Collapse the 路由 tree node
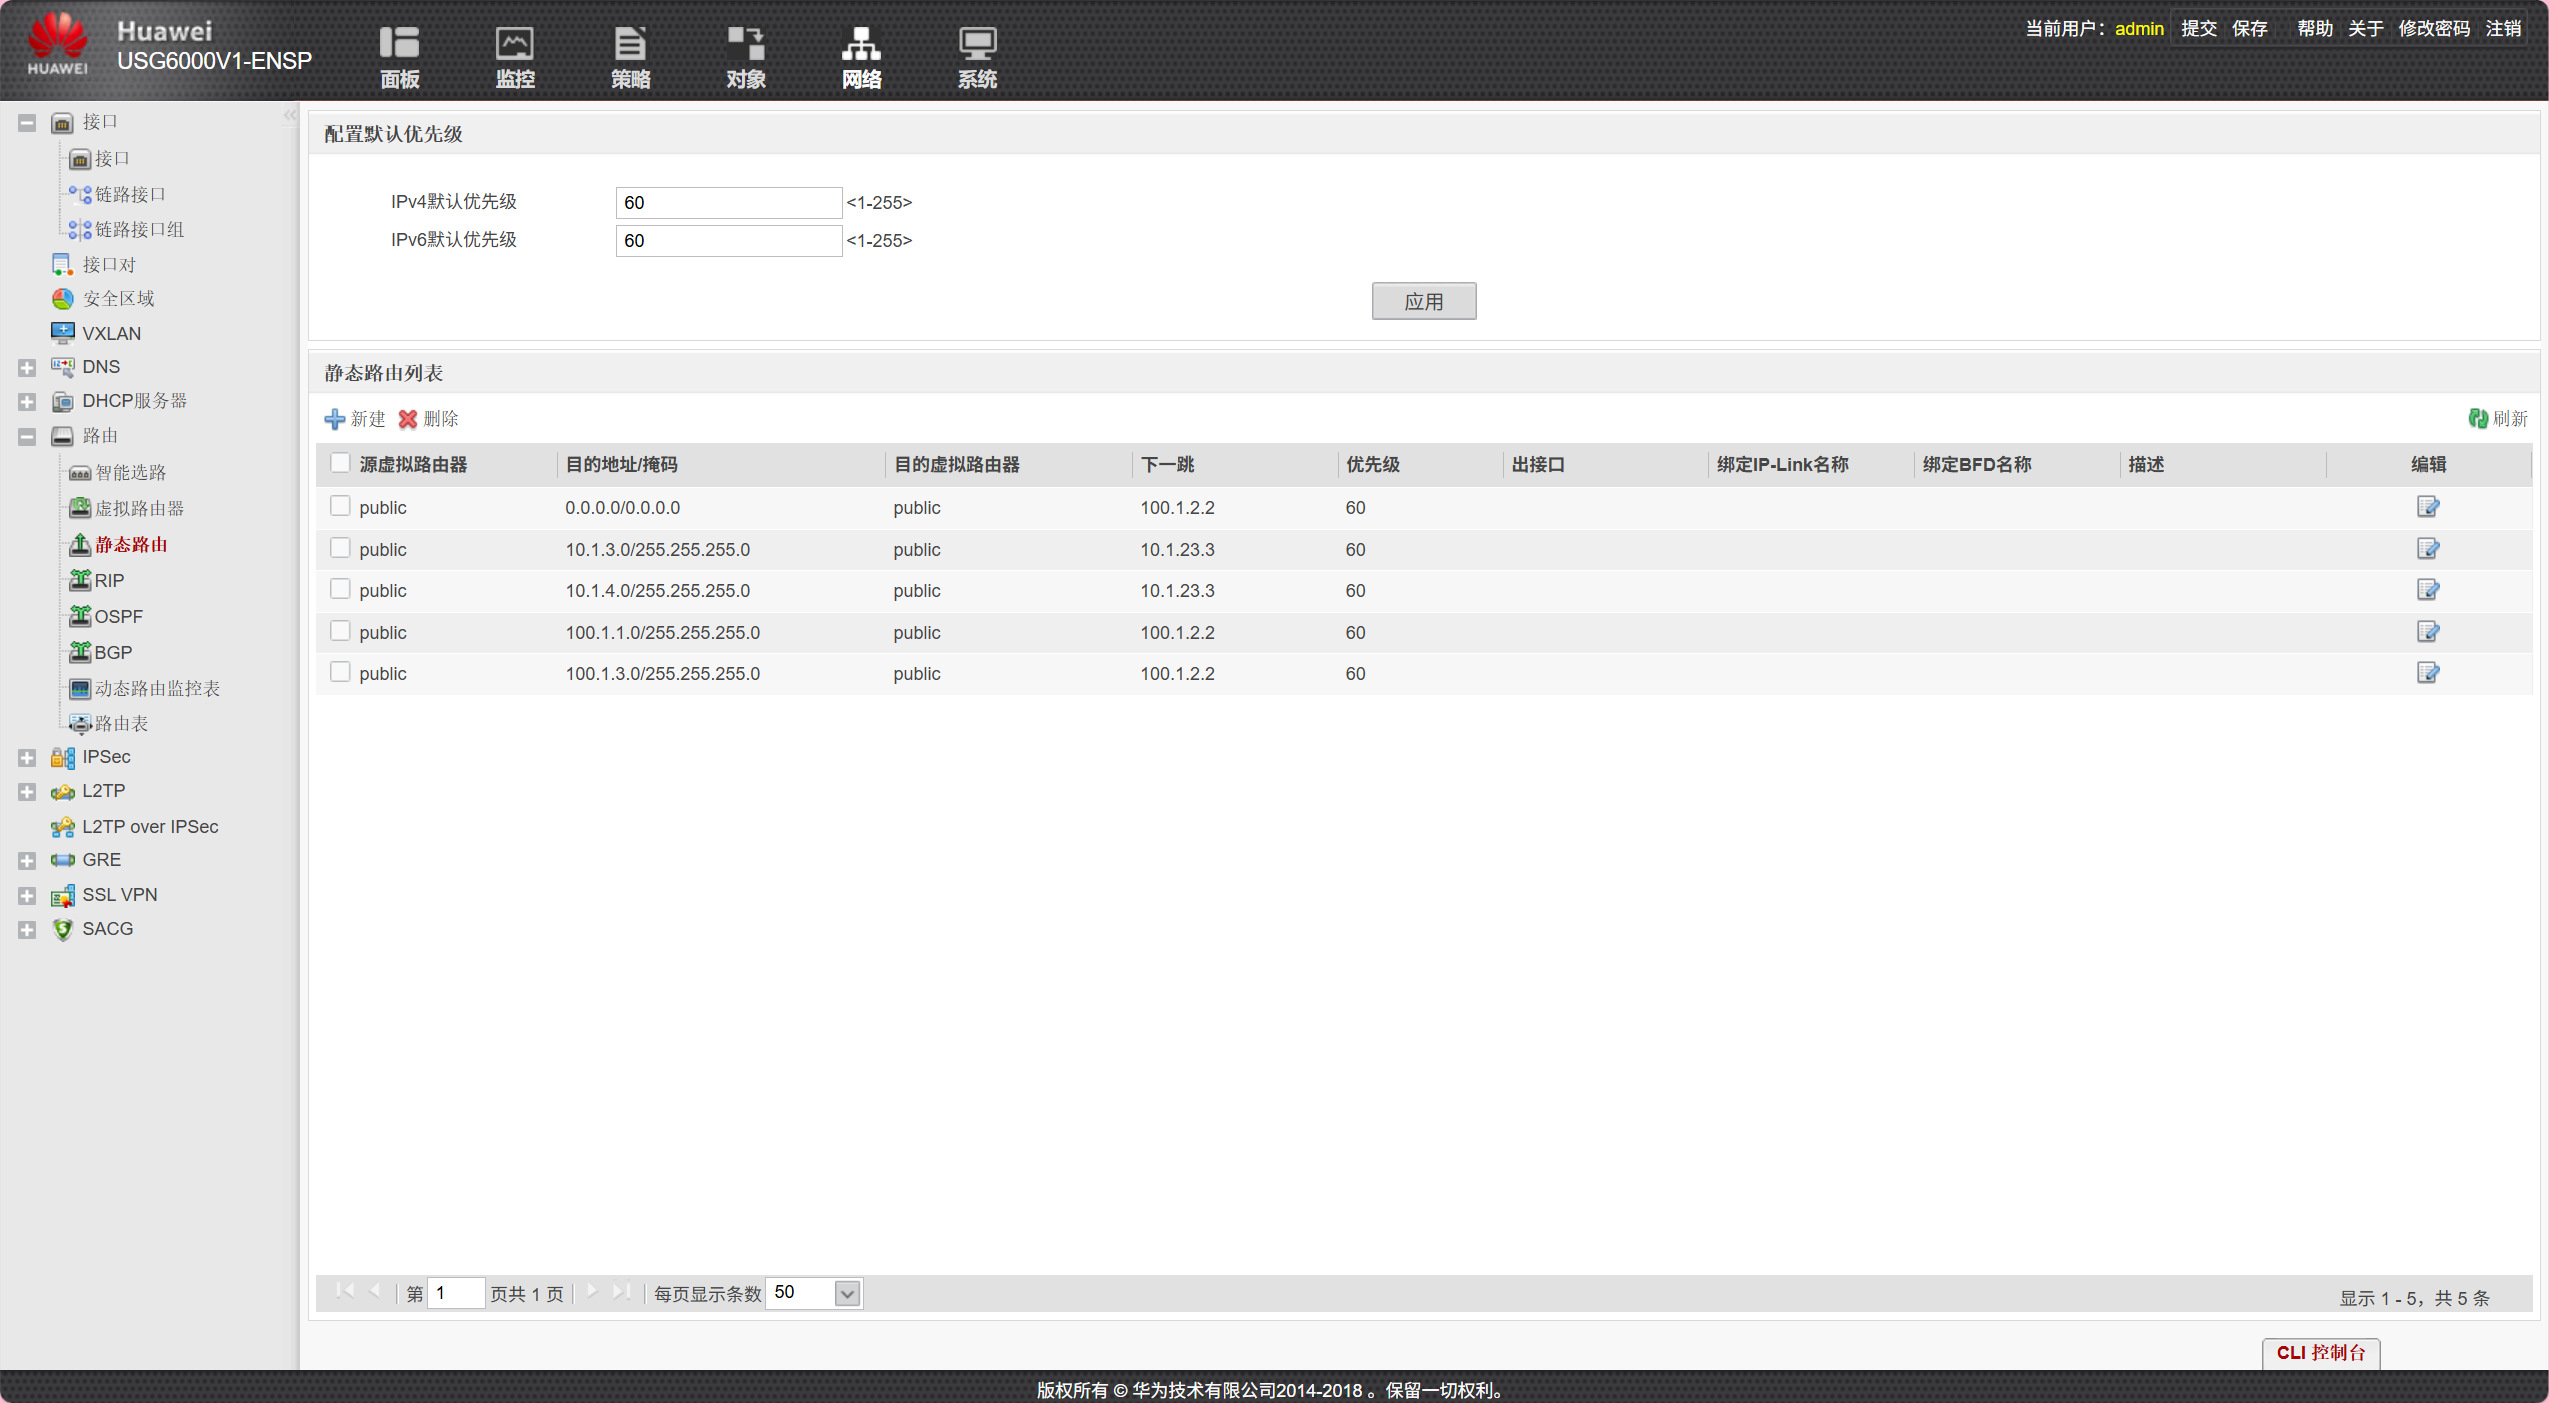Viewport: 2549px width, 1403px height. tap(27, 436)
